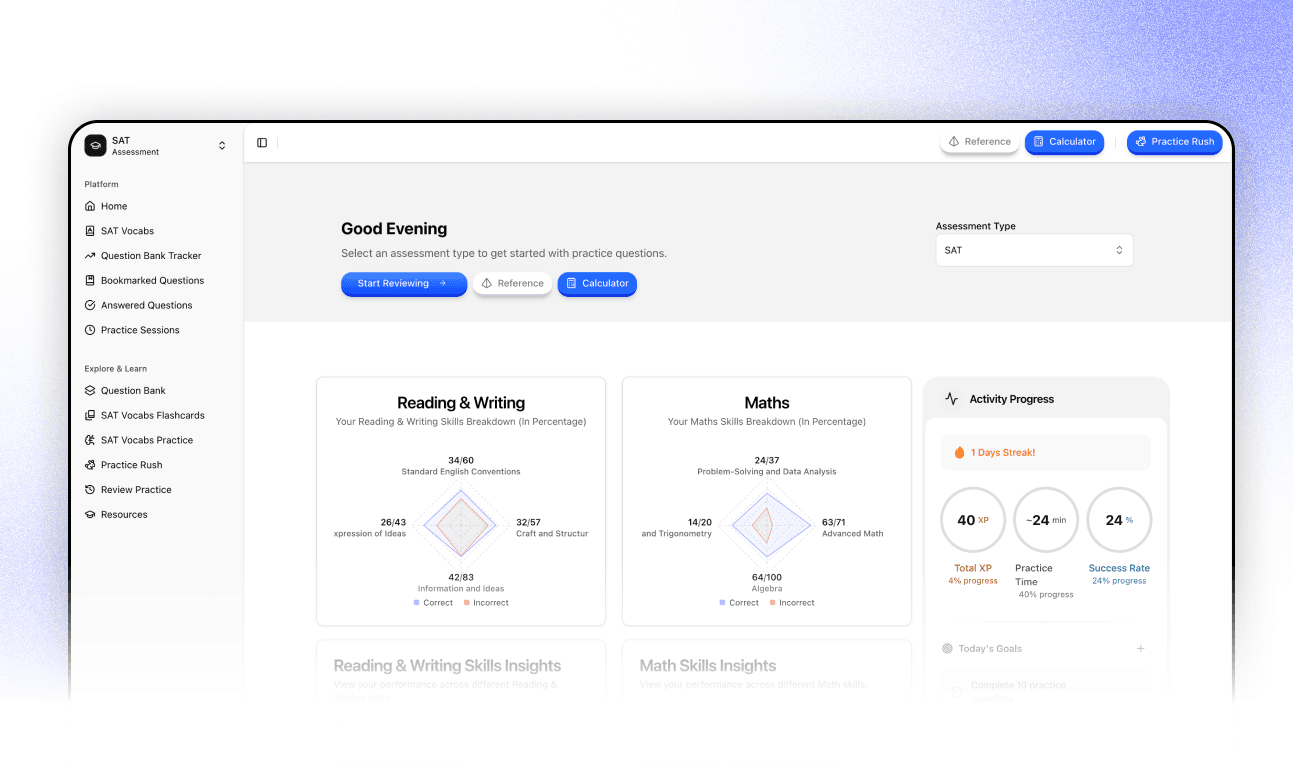Screen dimensions: 1293x771
Task: Click the Question Bank layers icon
Action: [x=90, y=391]
